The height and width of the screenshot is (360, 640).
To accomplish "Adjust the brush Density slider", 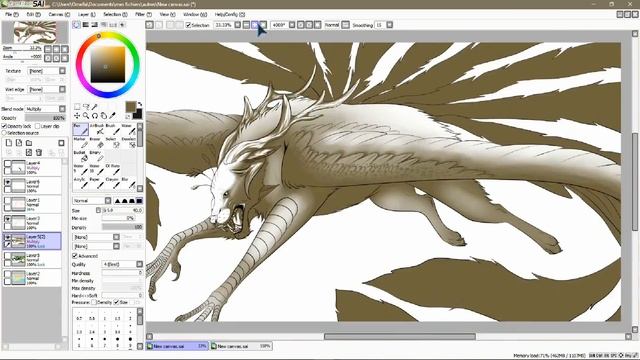I will click(122, 227).
